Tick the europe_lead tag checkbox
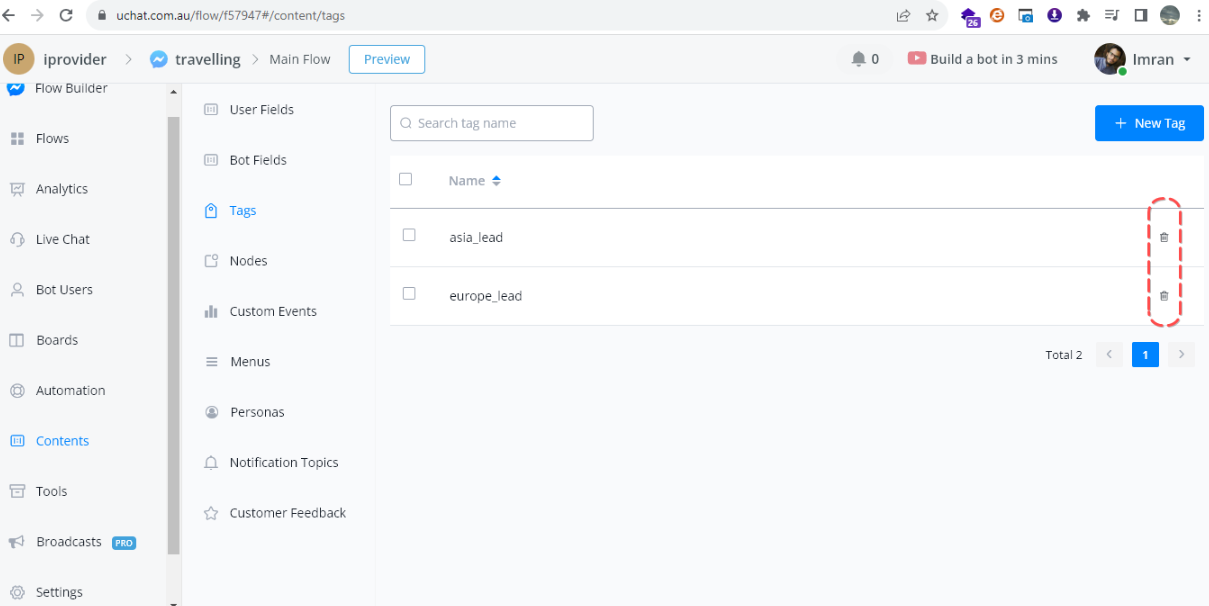 coord(409,294)
